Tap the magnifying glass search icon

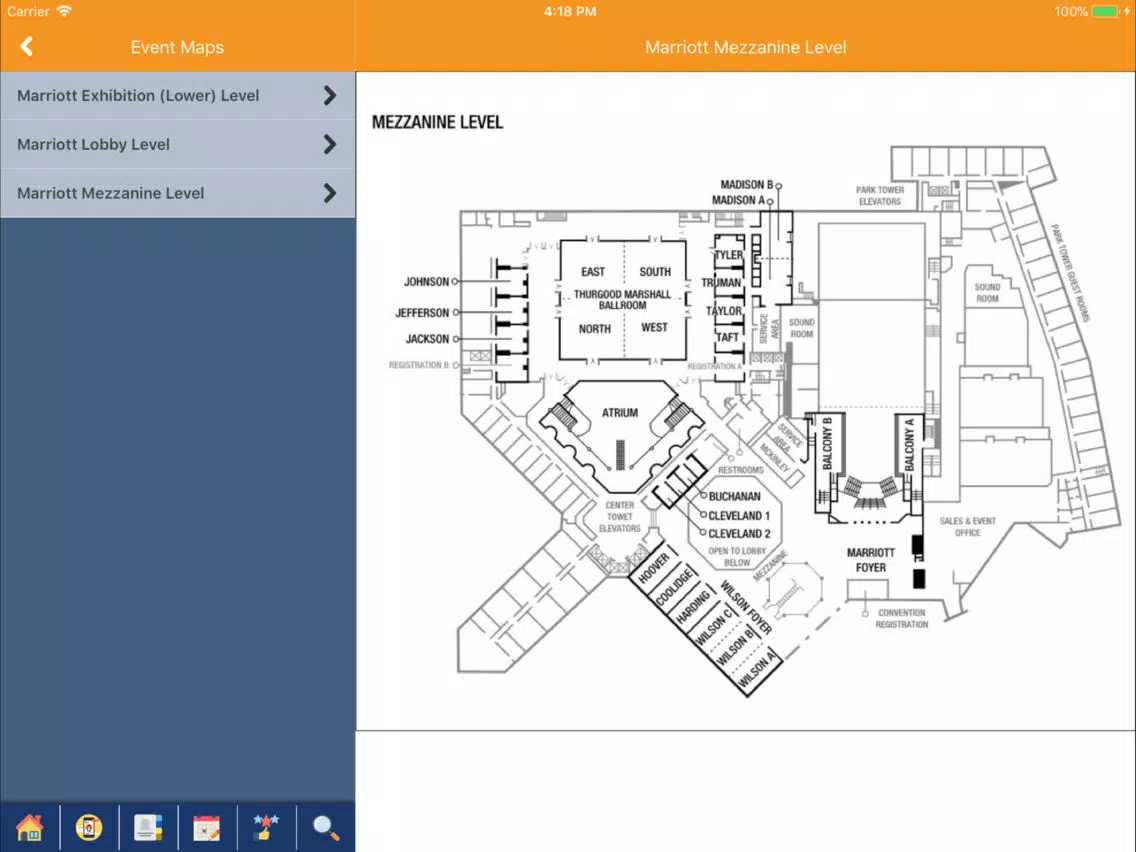(x=325, y=827)
